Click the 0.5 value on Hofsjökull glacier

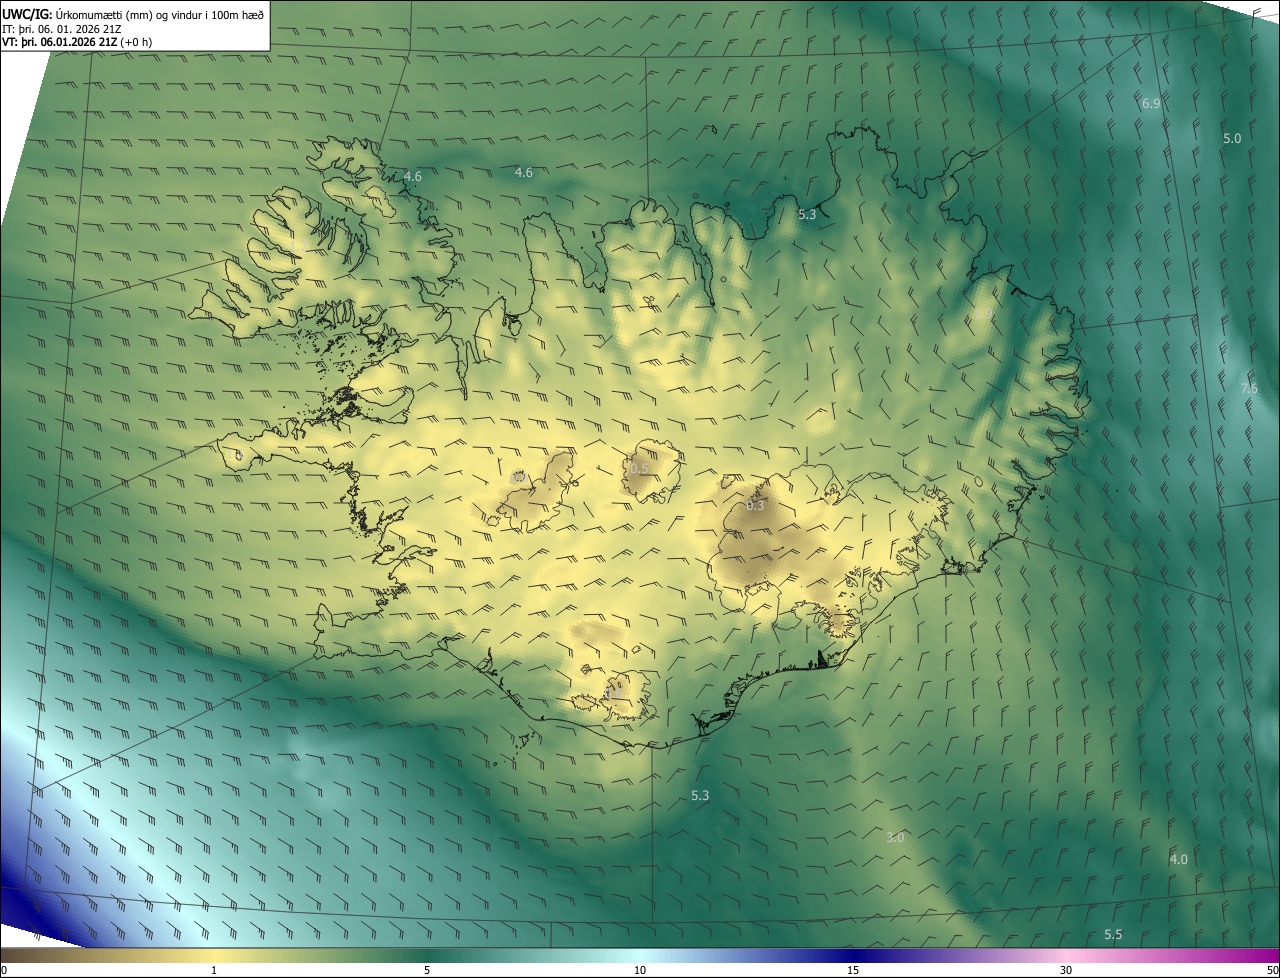[640, 469]
